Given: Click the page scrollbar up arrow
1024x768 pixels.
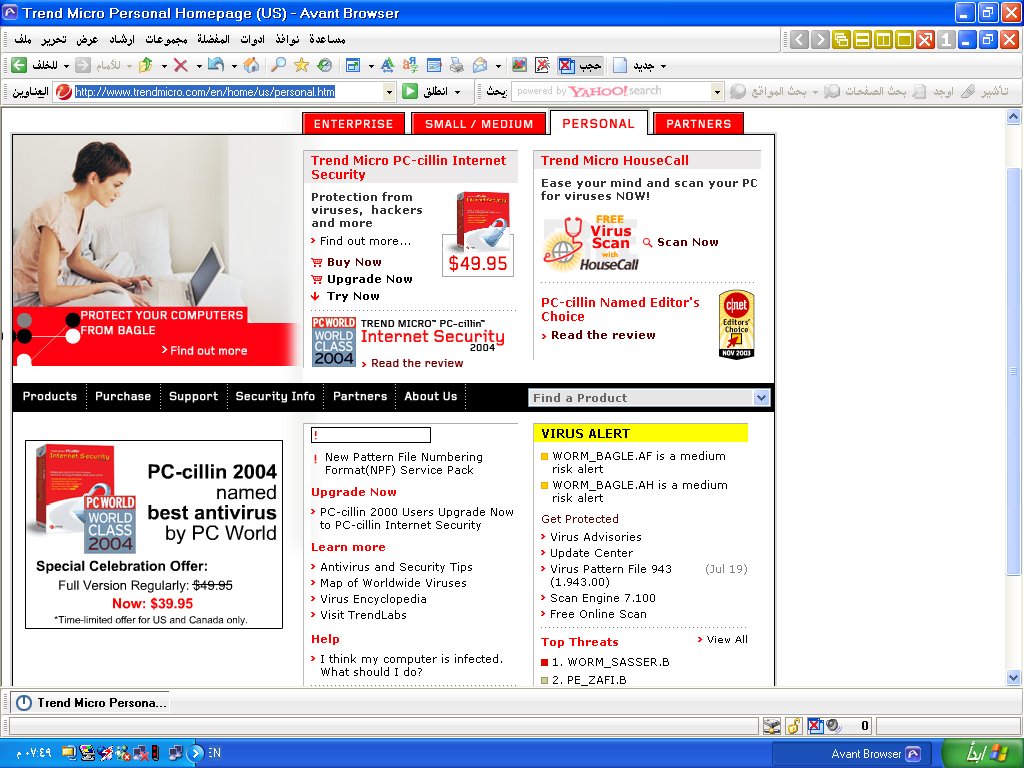Looking at the screenshot, I should click(1014, 117).
